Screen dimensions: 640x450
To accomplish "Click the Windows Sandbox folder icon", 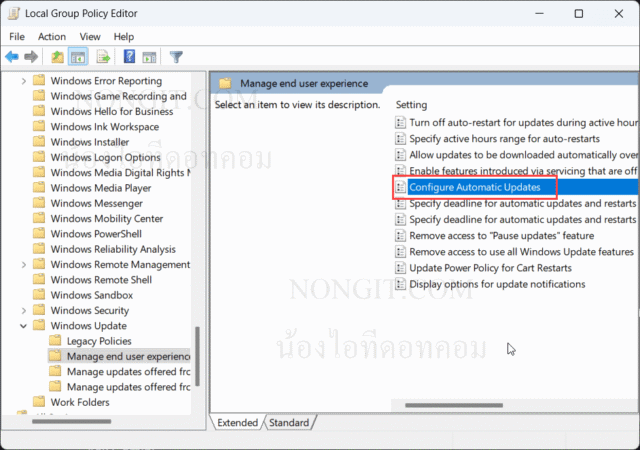I will click(39, 294).
